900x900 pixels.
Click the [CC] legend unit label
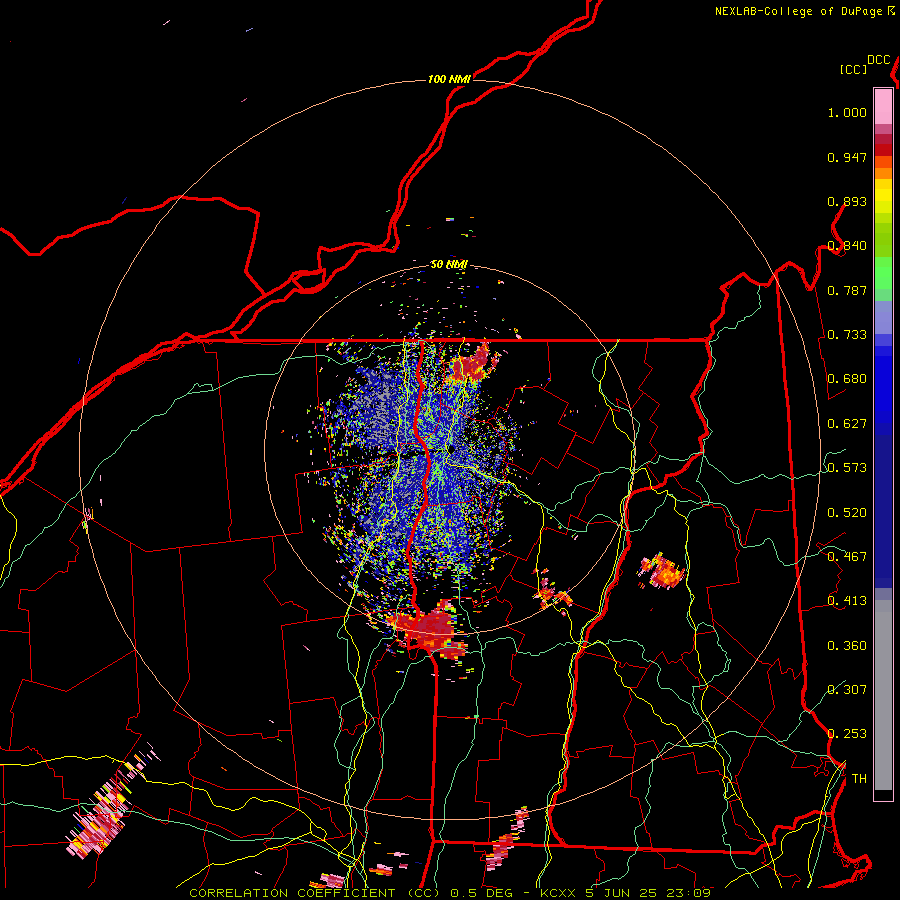pyautogui.click(x=854, y=69)
